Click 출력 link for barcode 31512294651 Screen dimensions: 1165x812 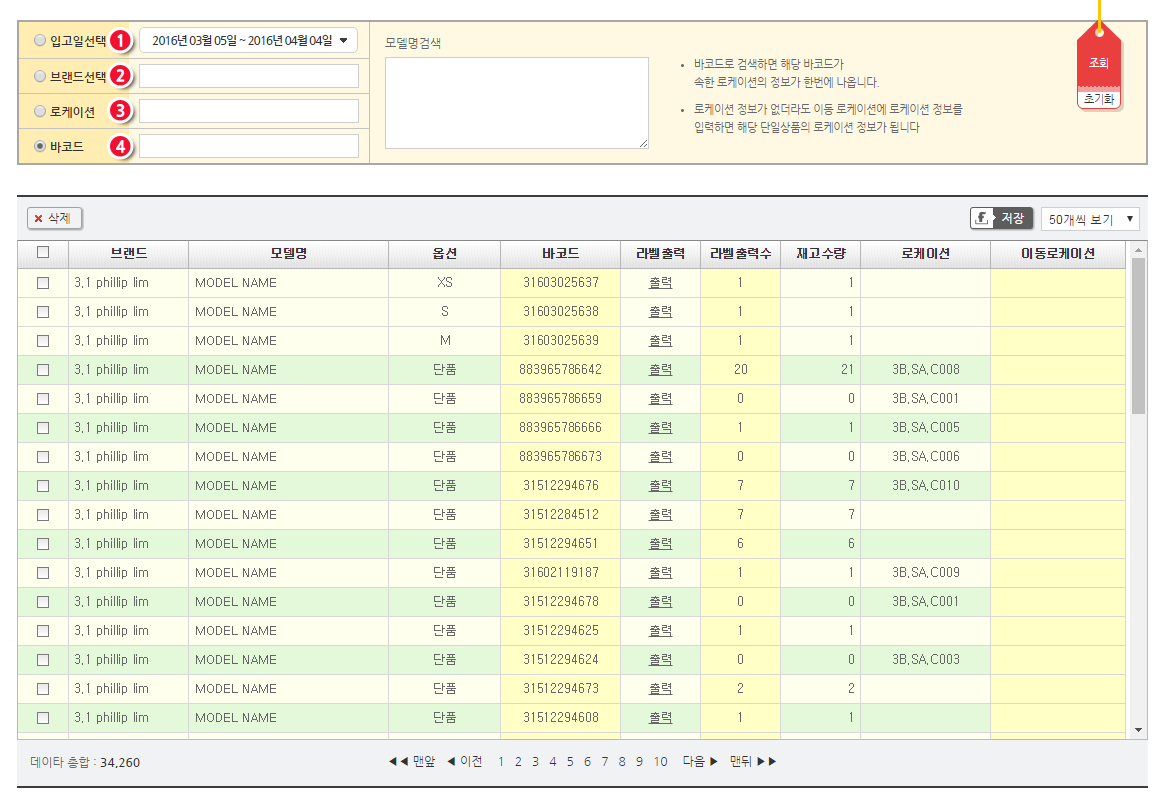661,543
